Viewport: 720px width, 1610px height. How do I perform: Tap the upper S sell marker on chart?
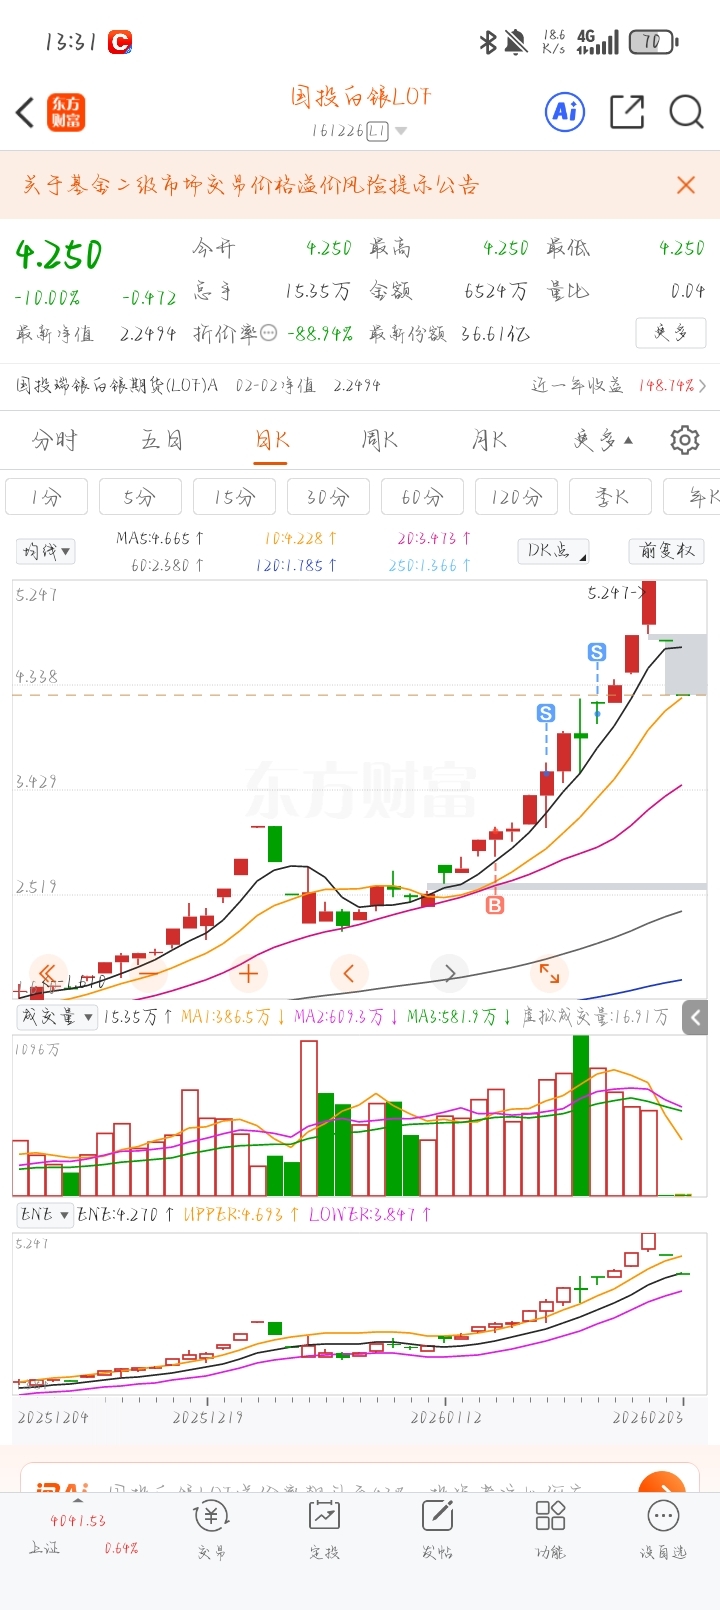[597, 653]
